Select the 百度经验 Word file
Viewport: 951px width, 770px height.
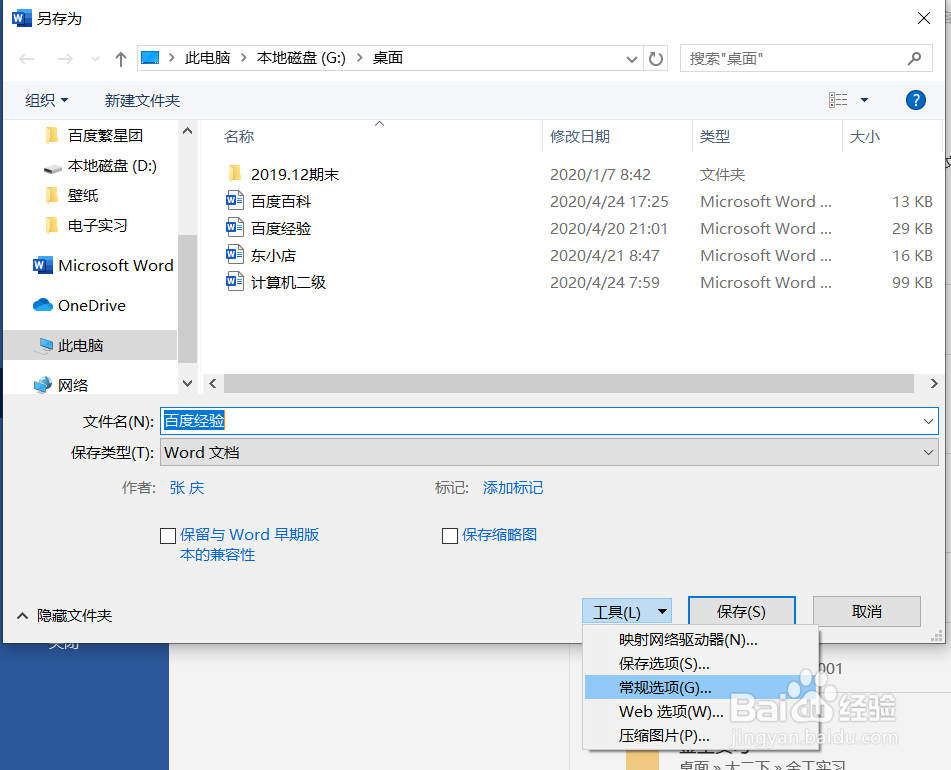point(281,229)
